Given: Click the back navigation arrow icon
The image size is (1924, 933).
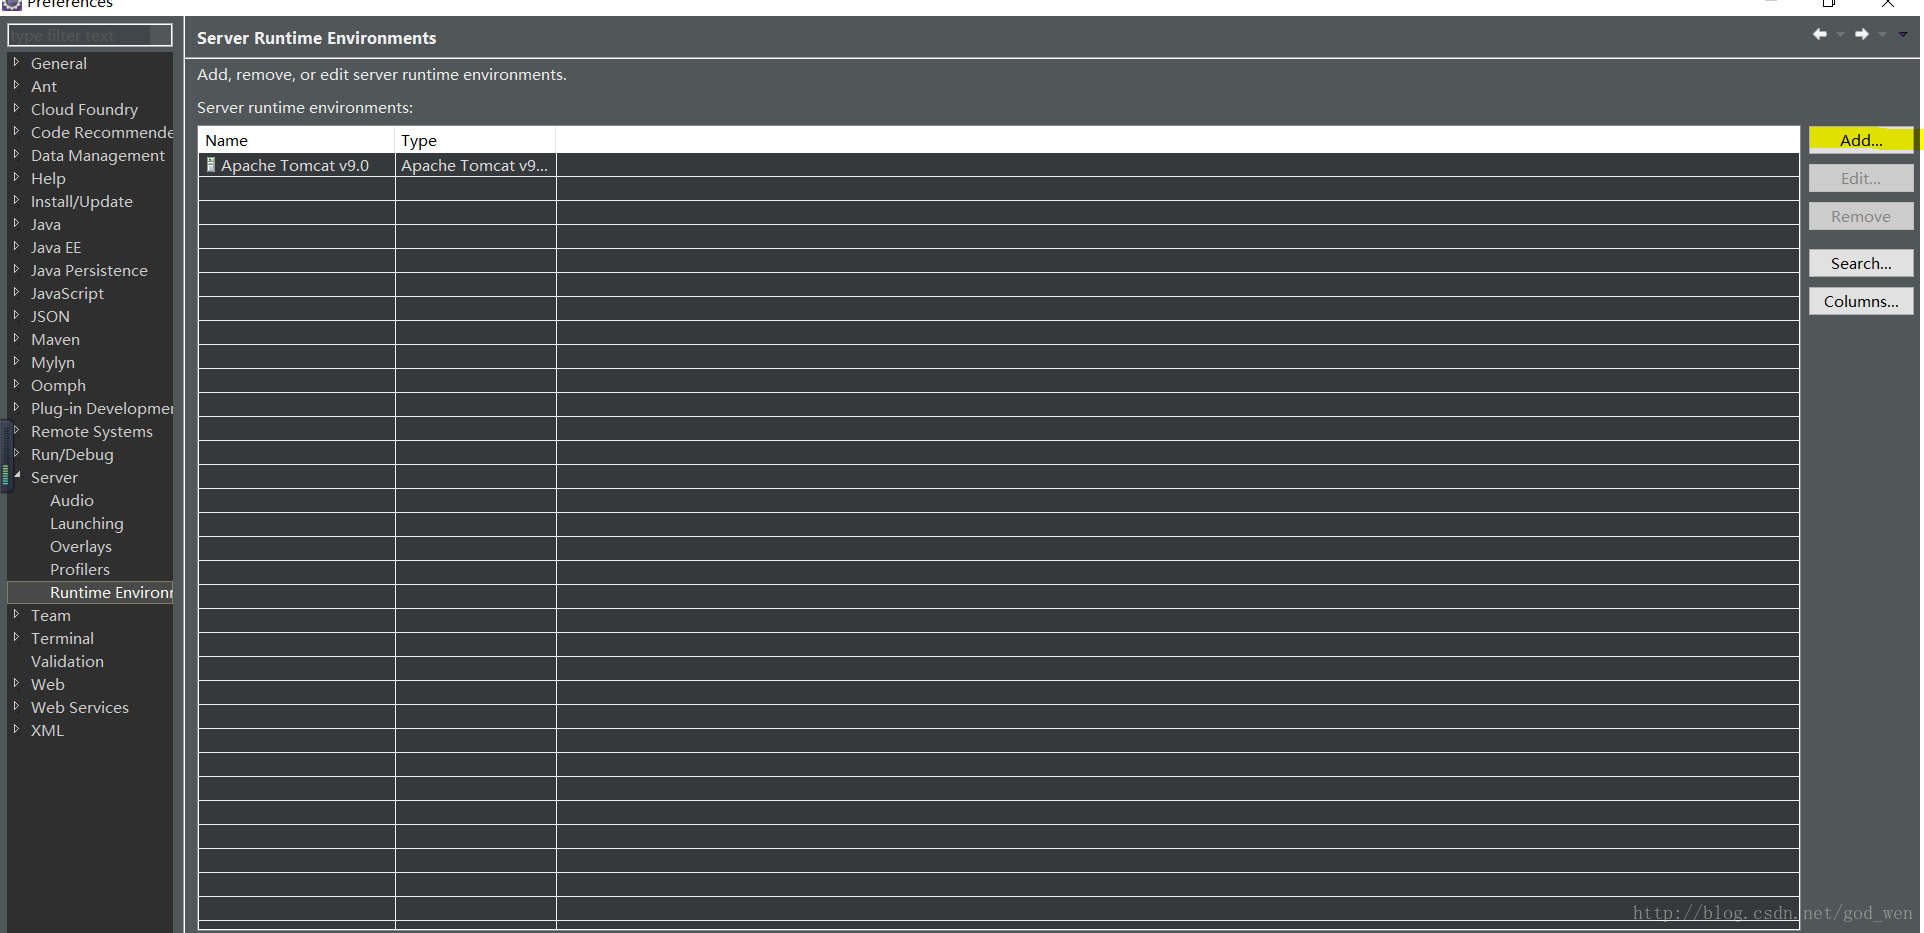Looking at the screenshot, I should (x=1820, y=34).
